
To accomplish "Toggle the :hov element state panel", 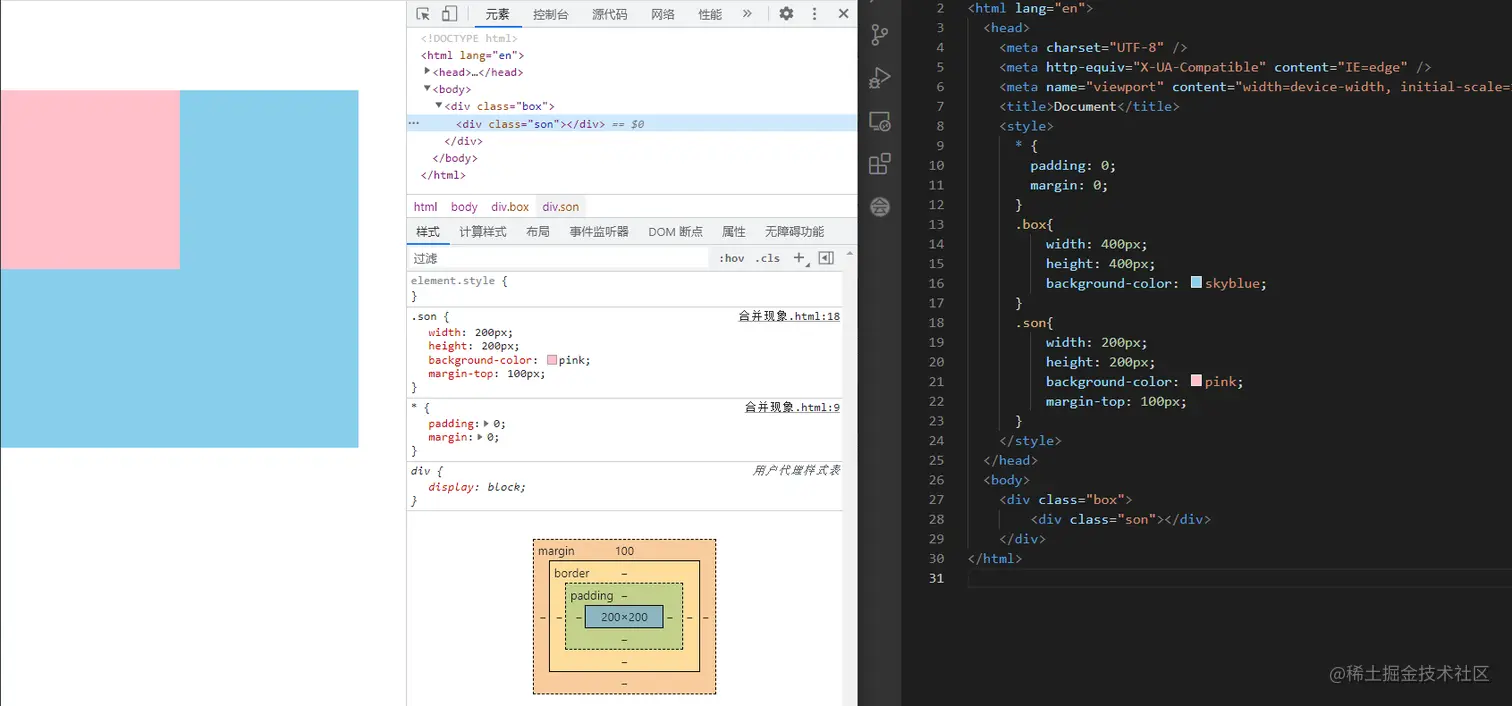I will click(x=732, y=258).
